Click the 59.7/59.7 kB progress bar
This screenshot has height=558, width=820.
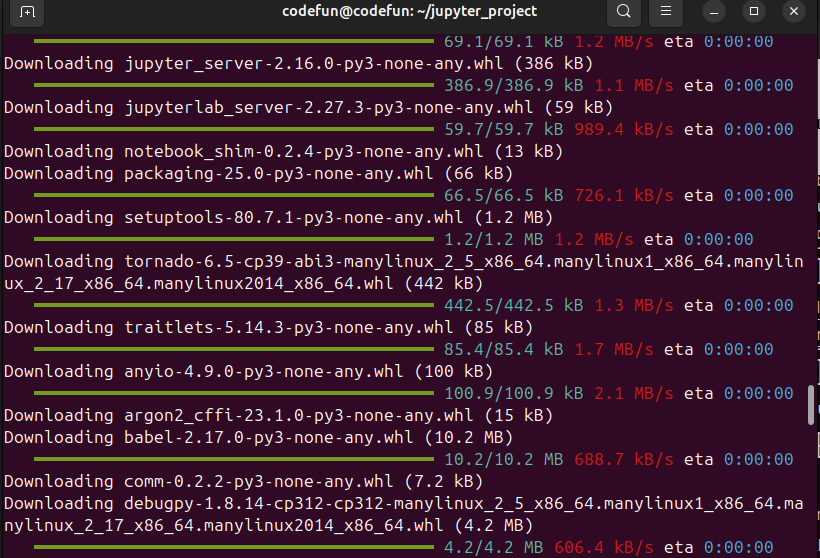(x=234, y=129)
